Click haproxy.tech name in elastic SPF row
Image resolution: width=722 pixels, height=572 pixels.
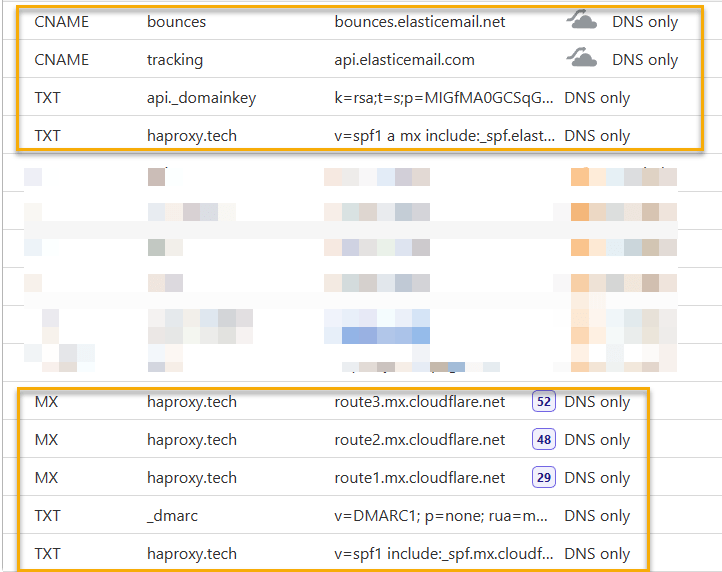192,136
